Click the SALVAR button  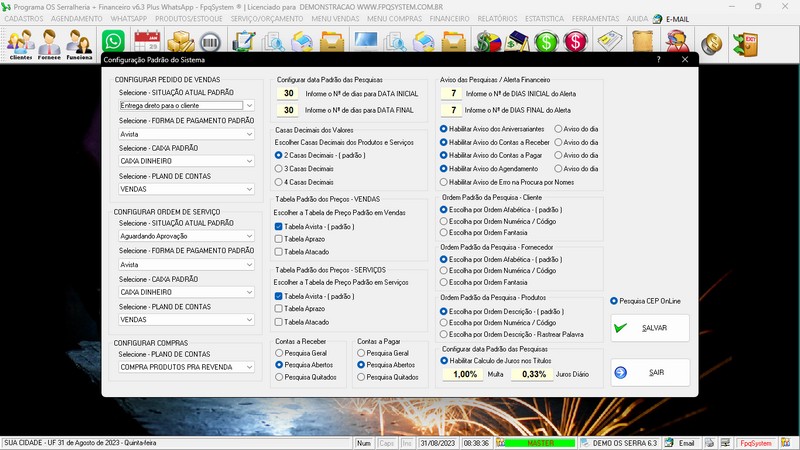(650, 327)
